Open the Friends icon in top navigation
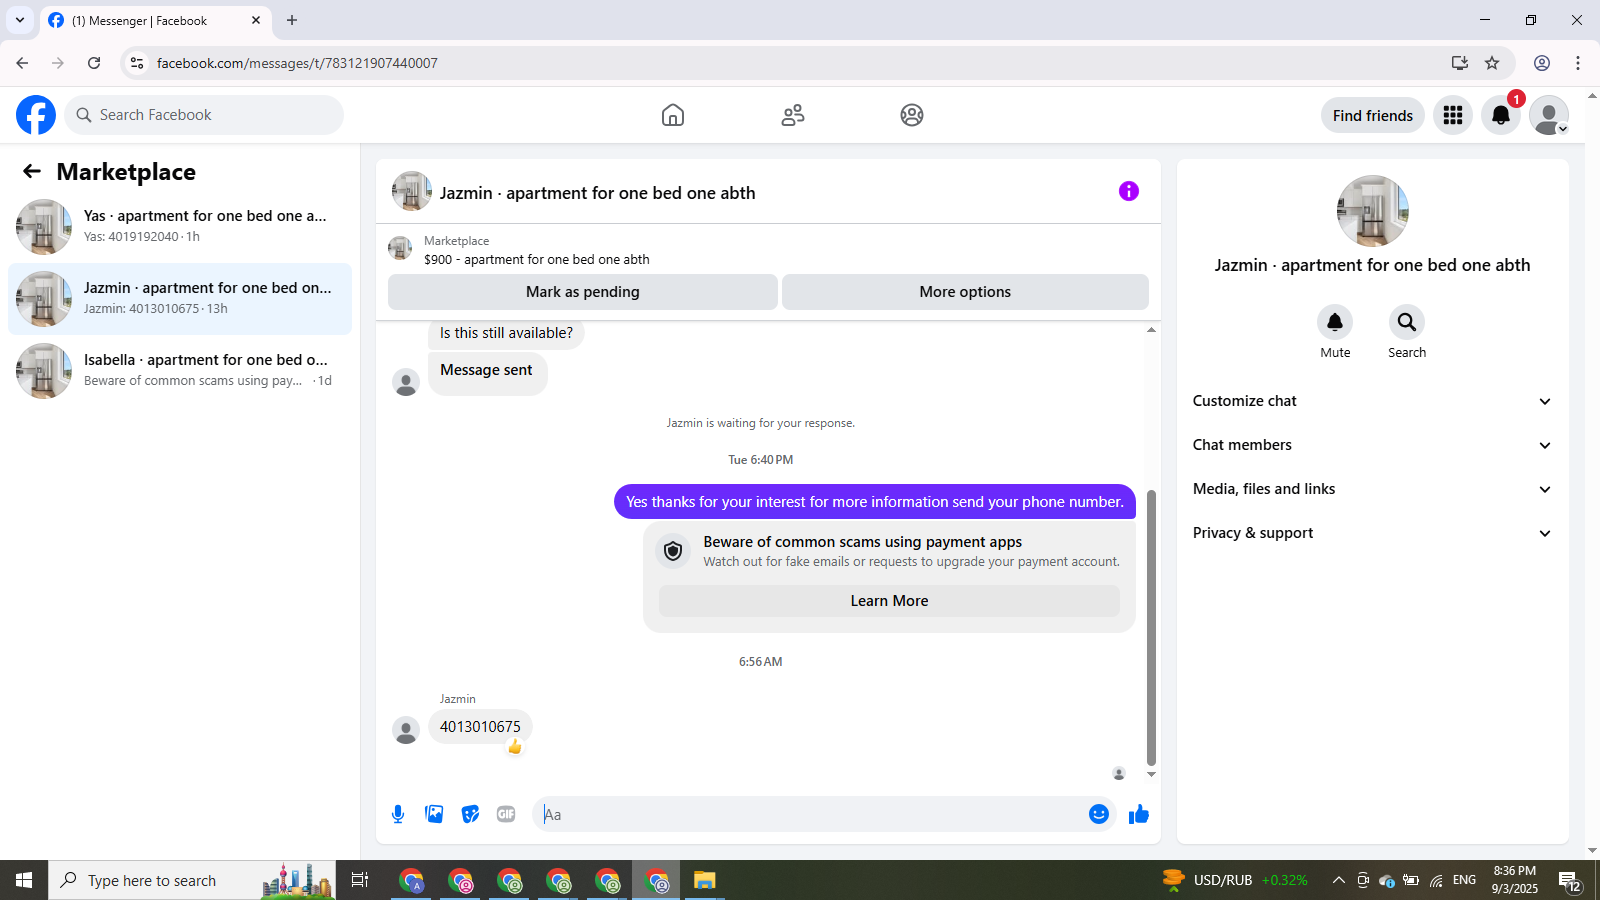This screenshot has width=1600, height=900. 793,115
